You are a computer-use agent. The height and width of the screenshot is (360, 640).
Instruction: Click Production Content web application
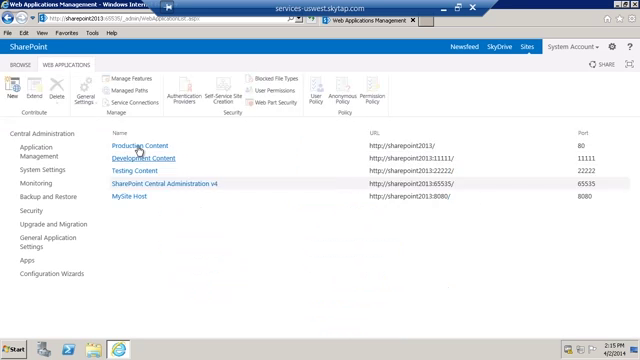pyautogui.click(x=140, y=146)
